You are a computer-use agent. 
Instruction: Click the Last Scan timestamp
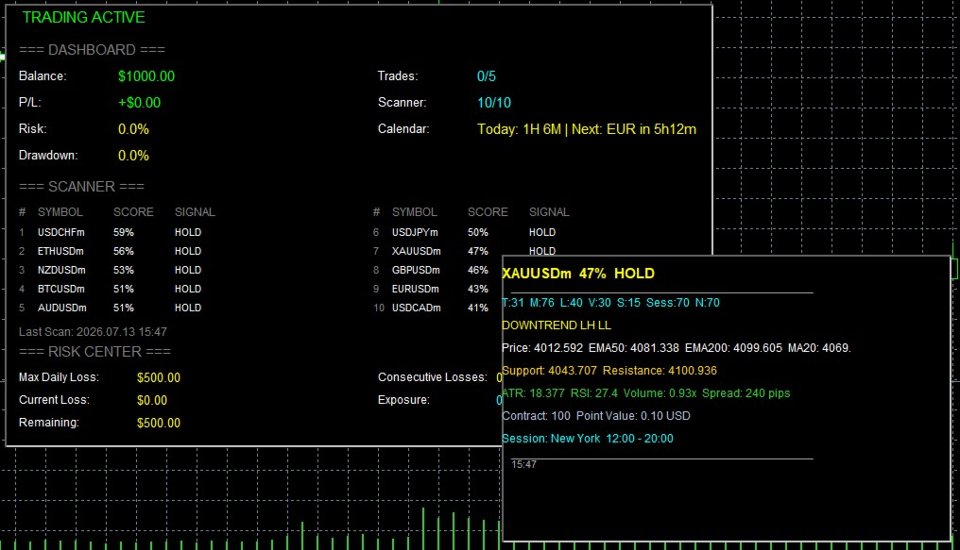coord(92,331)
